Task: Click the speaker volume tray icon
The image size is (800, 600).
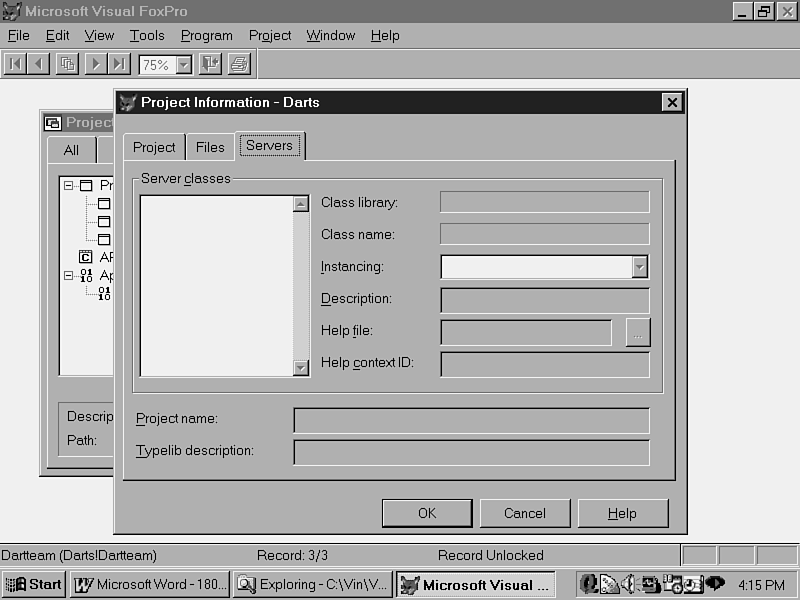Action: pos(630,584)
